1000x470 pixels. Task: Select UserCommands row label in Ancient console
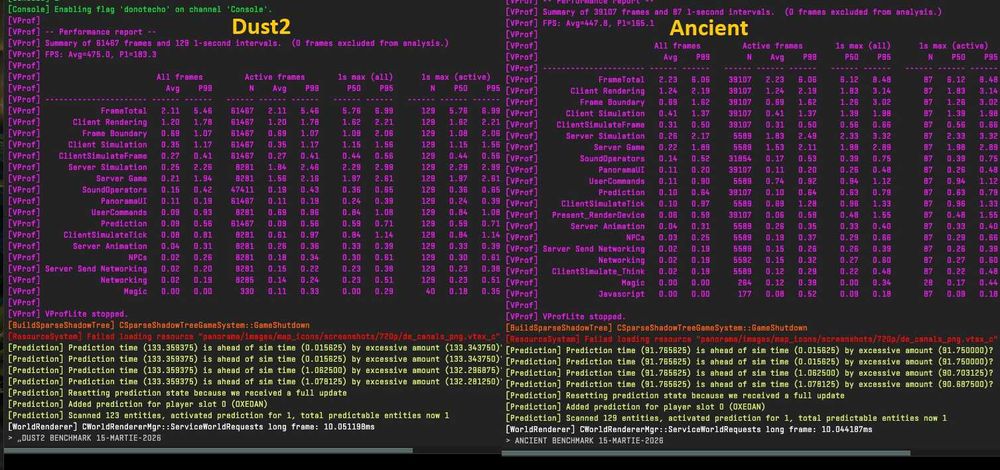(x=616, y=181)
